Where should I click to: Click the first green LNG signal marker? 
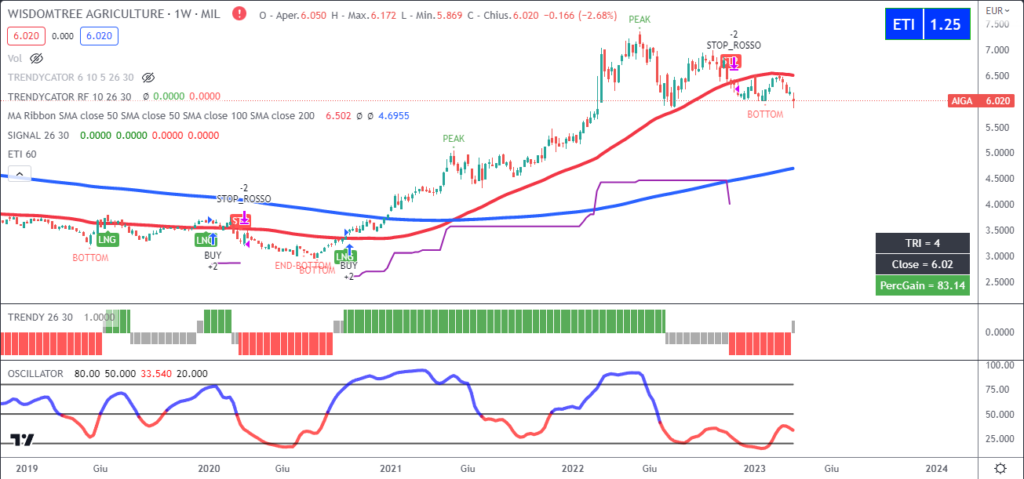107,239
